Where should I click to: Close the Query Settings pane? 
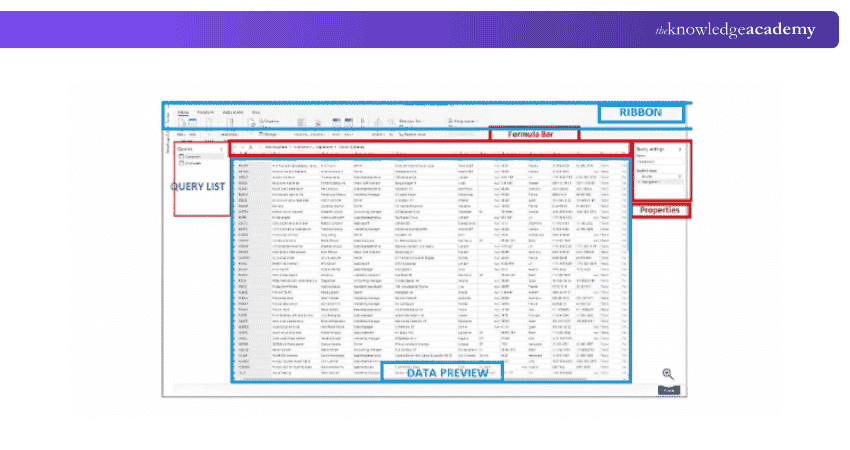(681, 149)
